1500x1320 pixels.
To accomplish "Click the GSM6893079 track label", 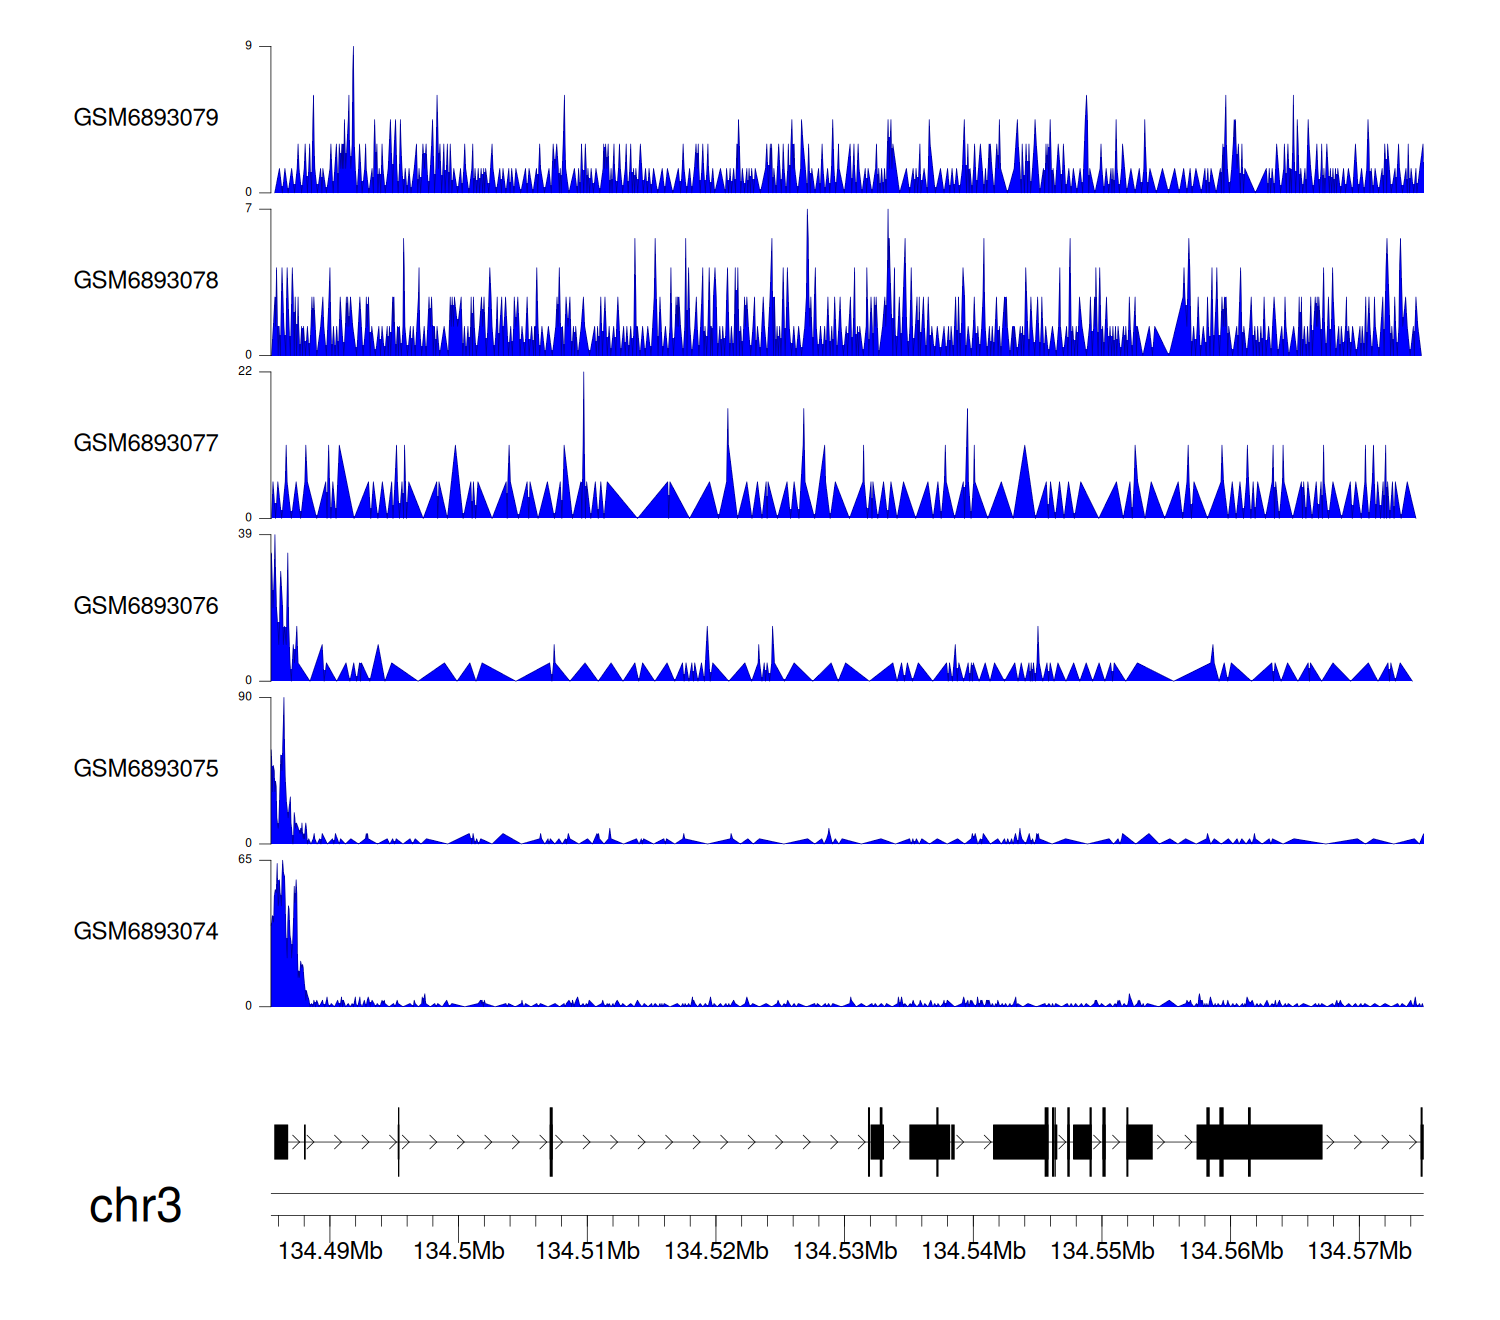I will tap(146, 118).
